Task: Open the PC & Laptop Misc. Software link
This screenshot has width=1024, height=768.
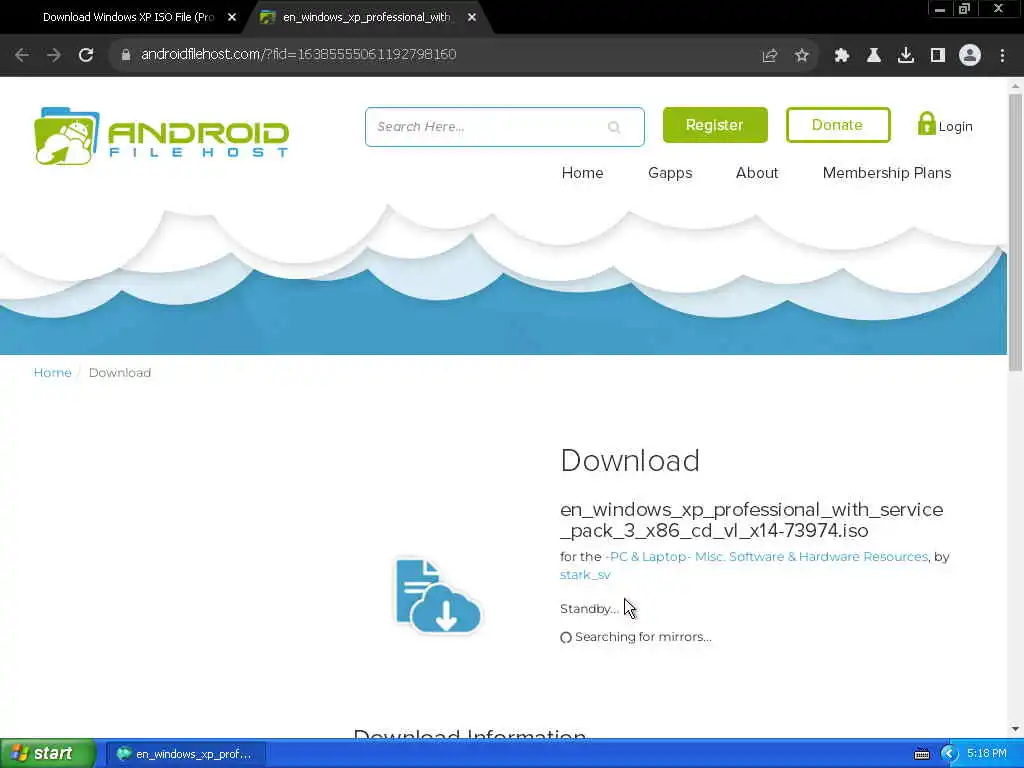Action: point(767,557)
